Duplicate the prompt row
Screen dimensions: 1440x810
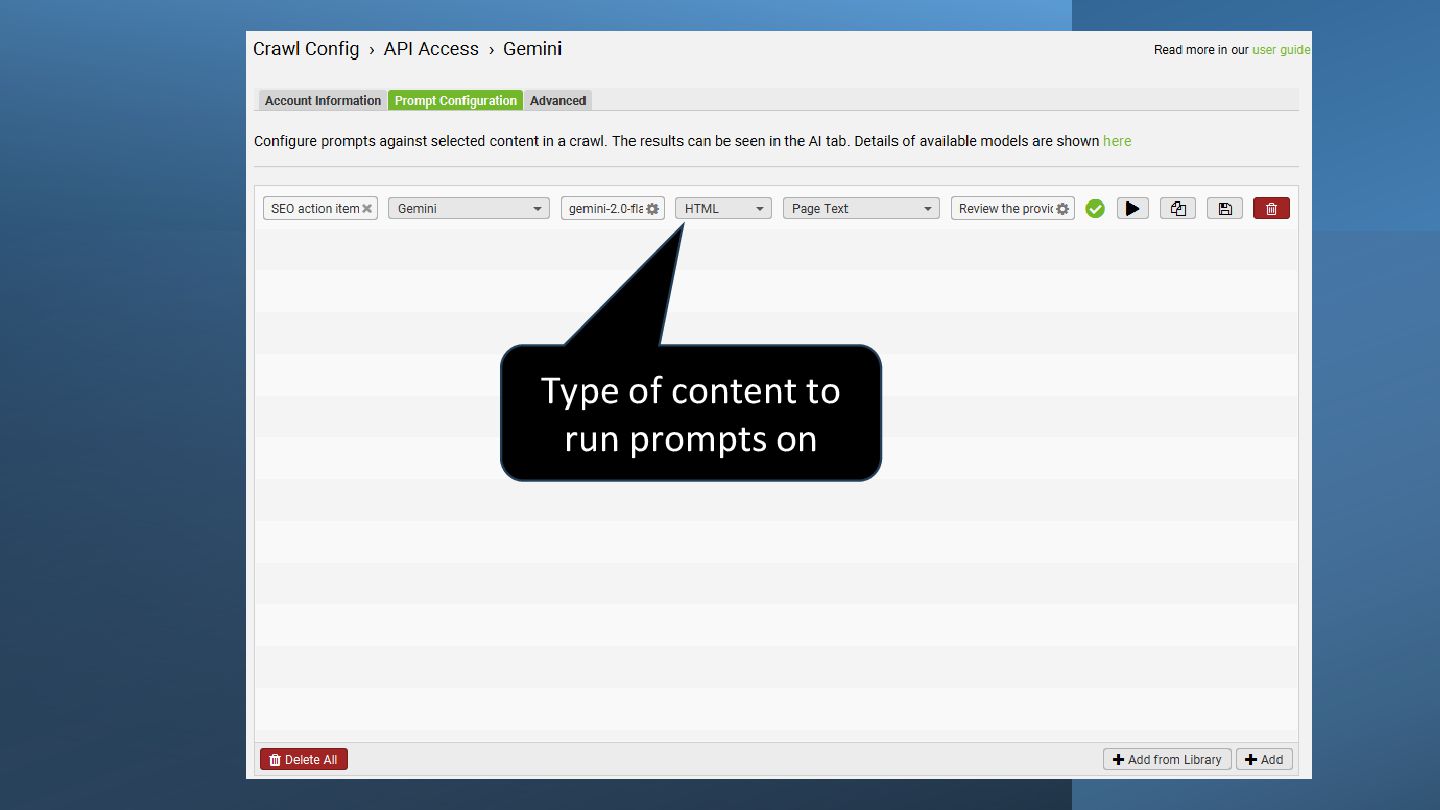tap(1178, 208)
